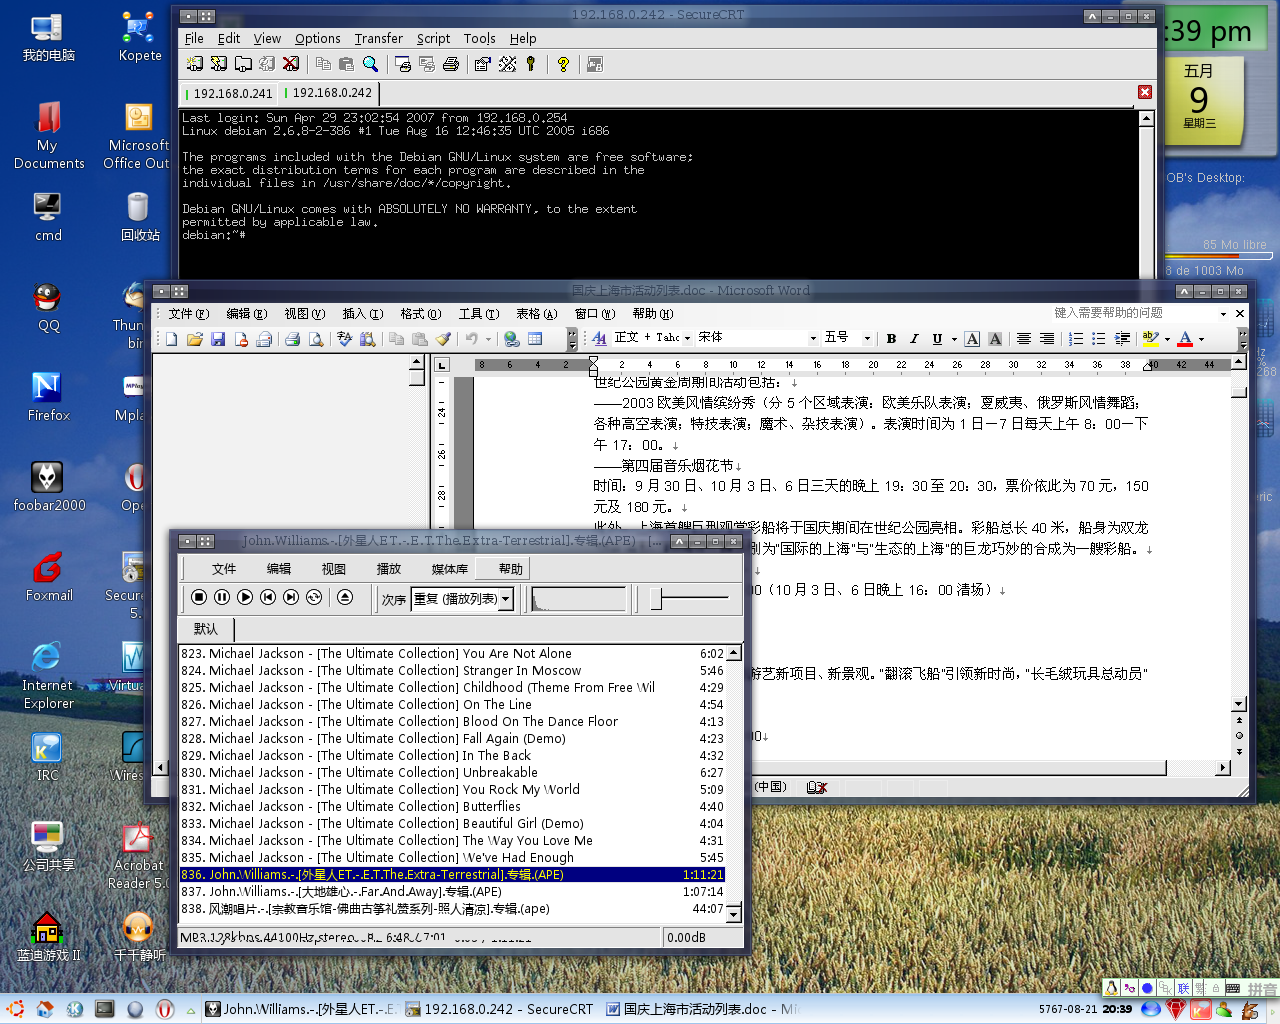
Task: Click the Print icon in SecureCRT toolbar
Action: 451,64
